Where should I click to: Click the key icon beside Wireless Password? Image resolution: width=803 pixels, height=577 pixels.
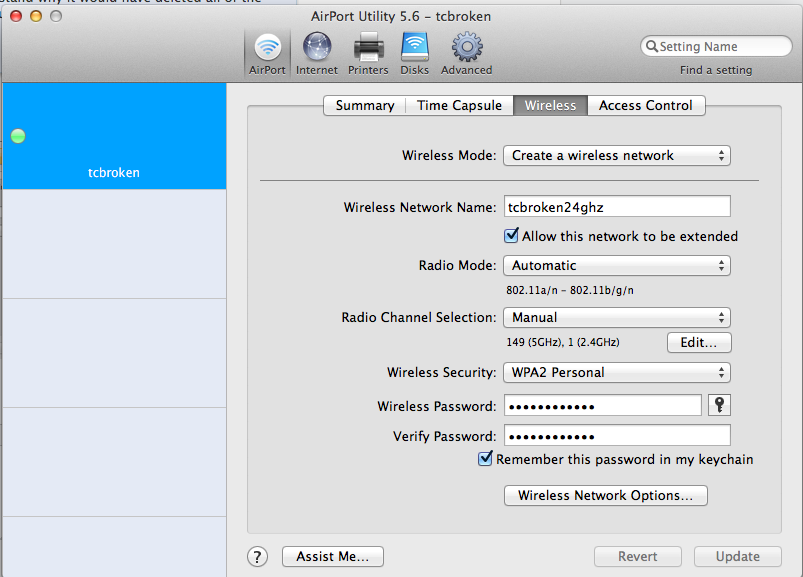[x=720, y=405]
